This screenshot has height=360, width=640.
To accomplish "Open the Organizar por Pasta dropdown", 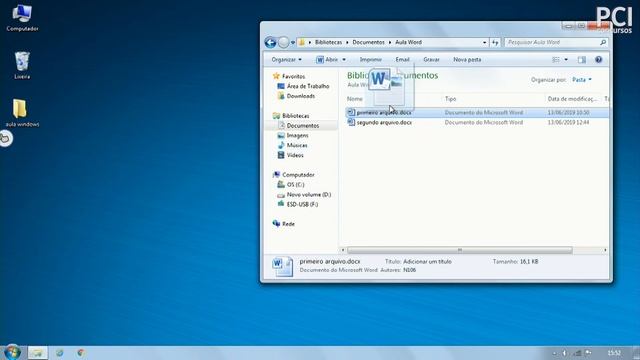I will point(582,80).
